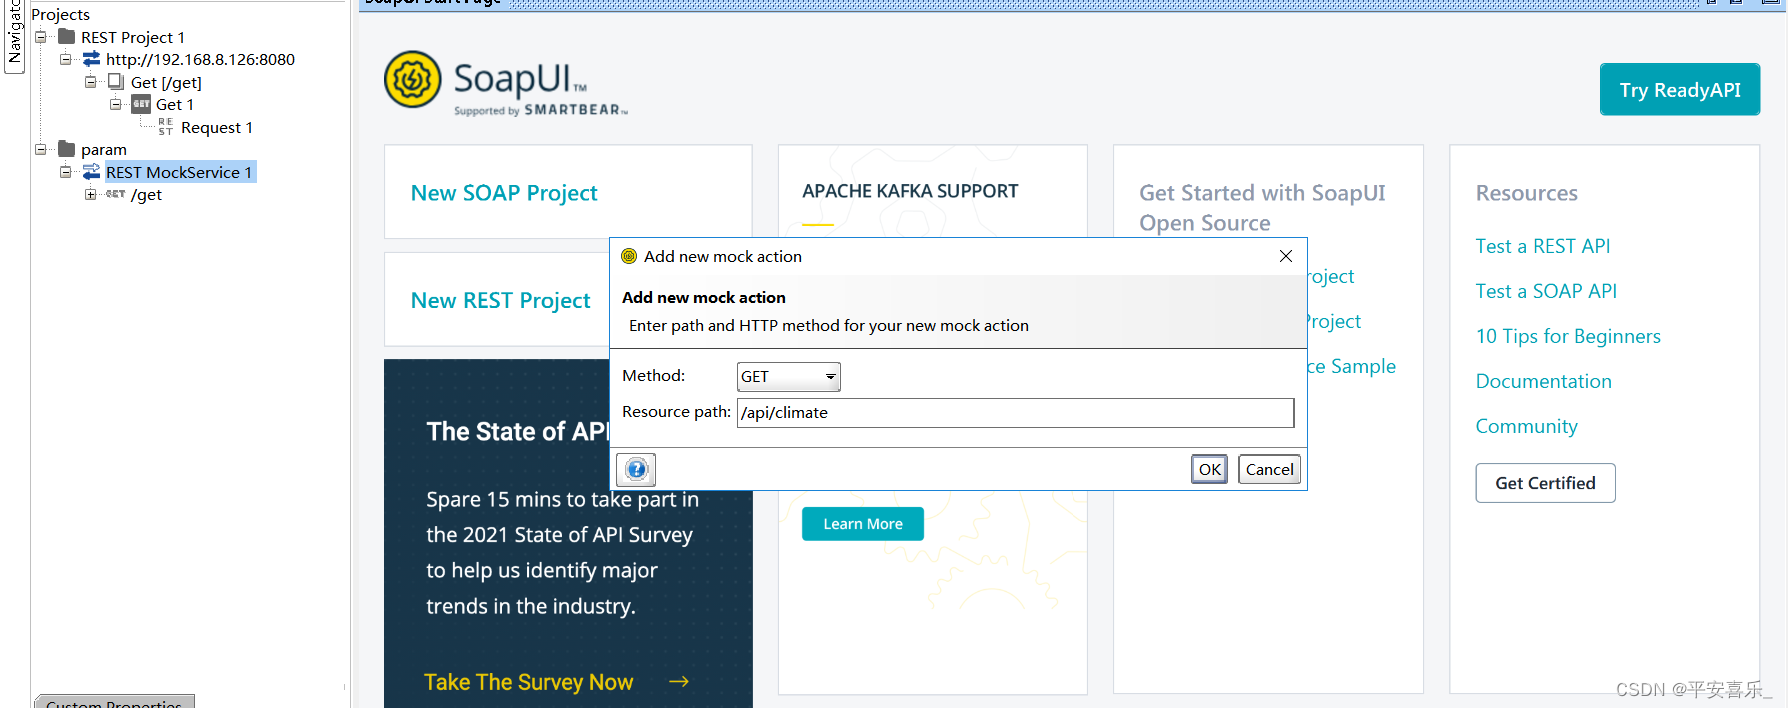Collapse the REST MockService 1 node
Viewport: 1788px width, 708px height.
click(x=66, y=172)
